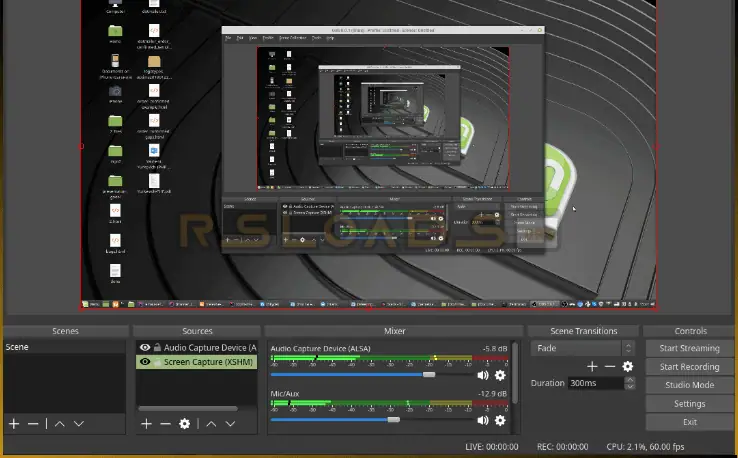
Task: Toggle lock on Audio Capture Device source
Action: (157, 347)
